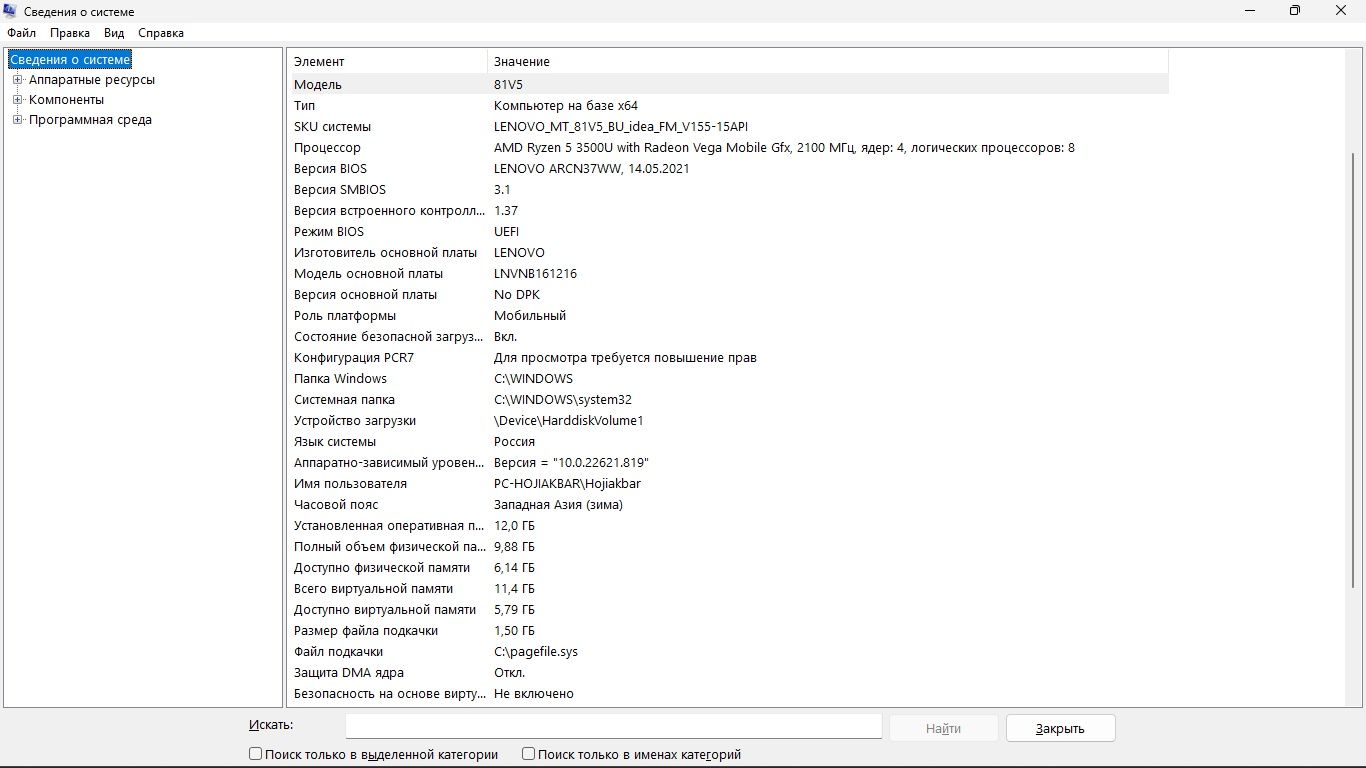Click the Найти button

pyautogui.click(x=943, y=728)
